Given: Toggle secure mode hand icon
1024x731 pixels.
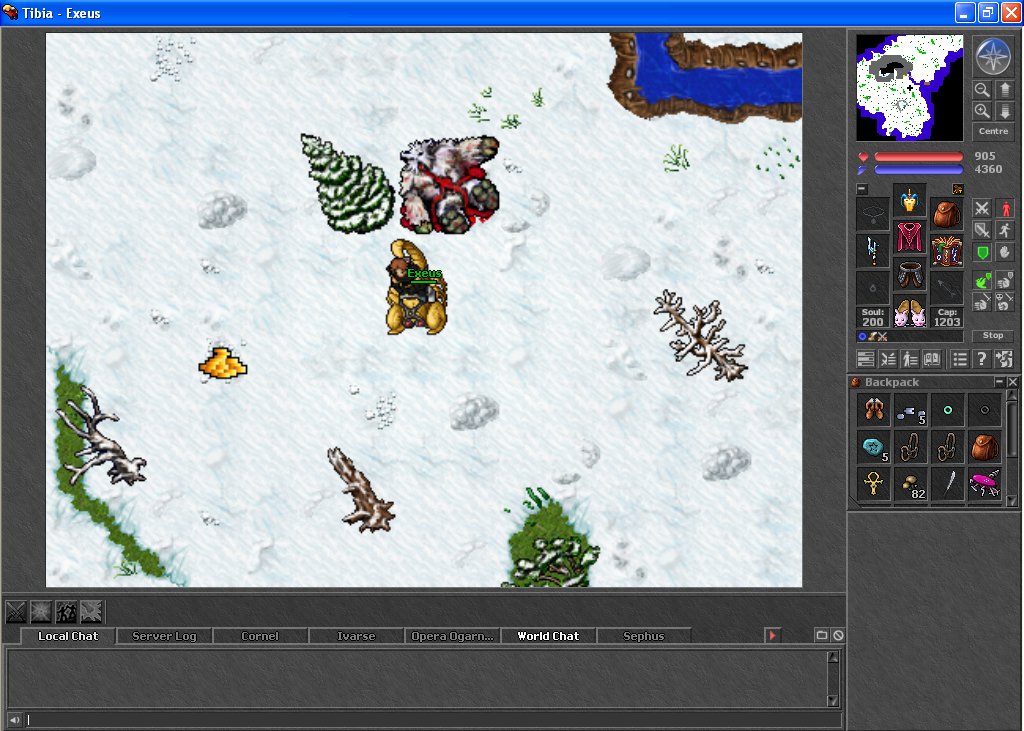Looking at the screenshot, I should (x=1005, y=252).
